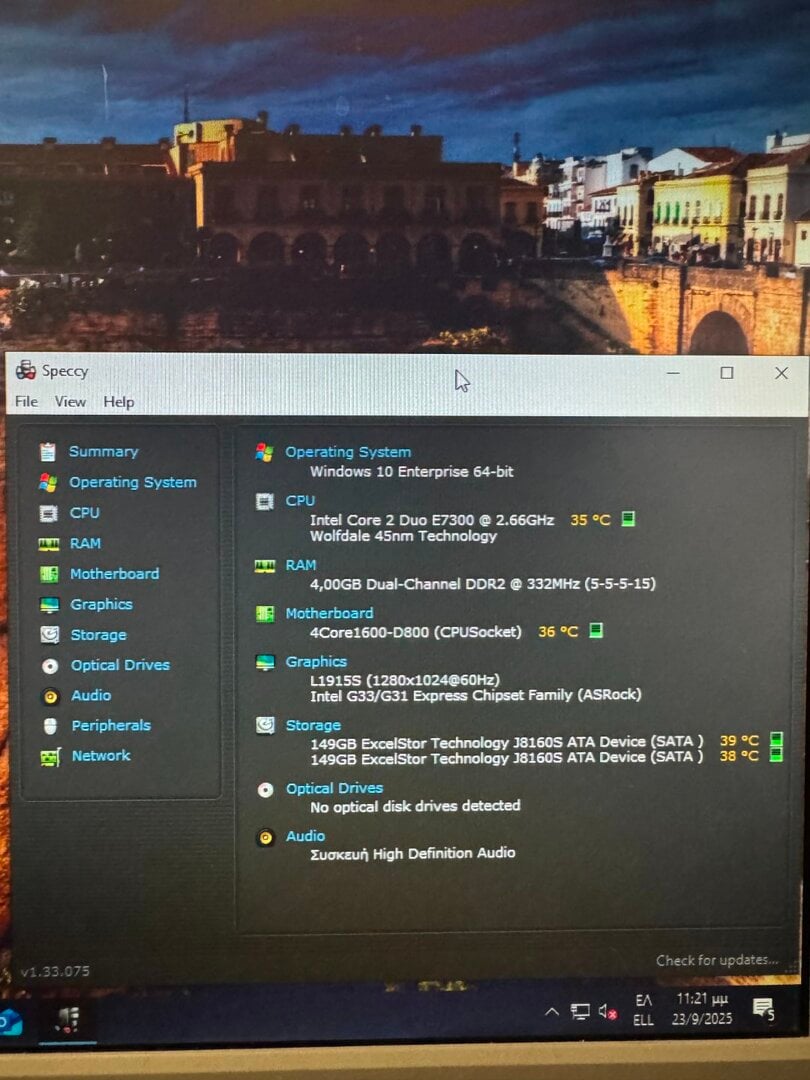810x1080 pixels.
Task: Click the muted volume tray icon
Action: (608, 1012)
